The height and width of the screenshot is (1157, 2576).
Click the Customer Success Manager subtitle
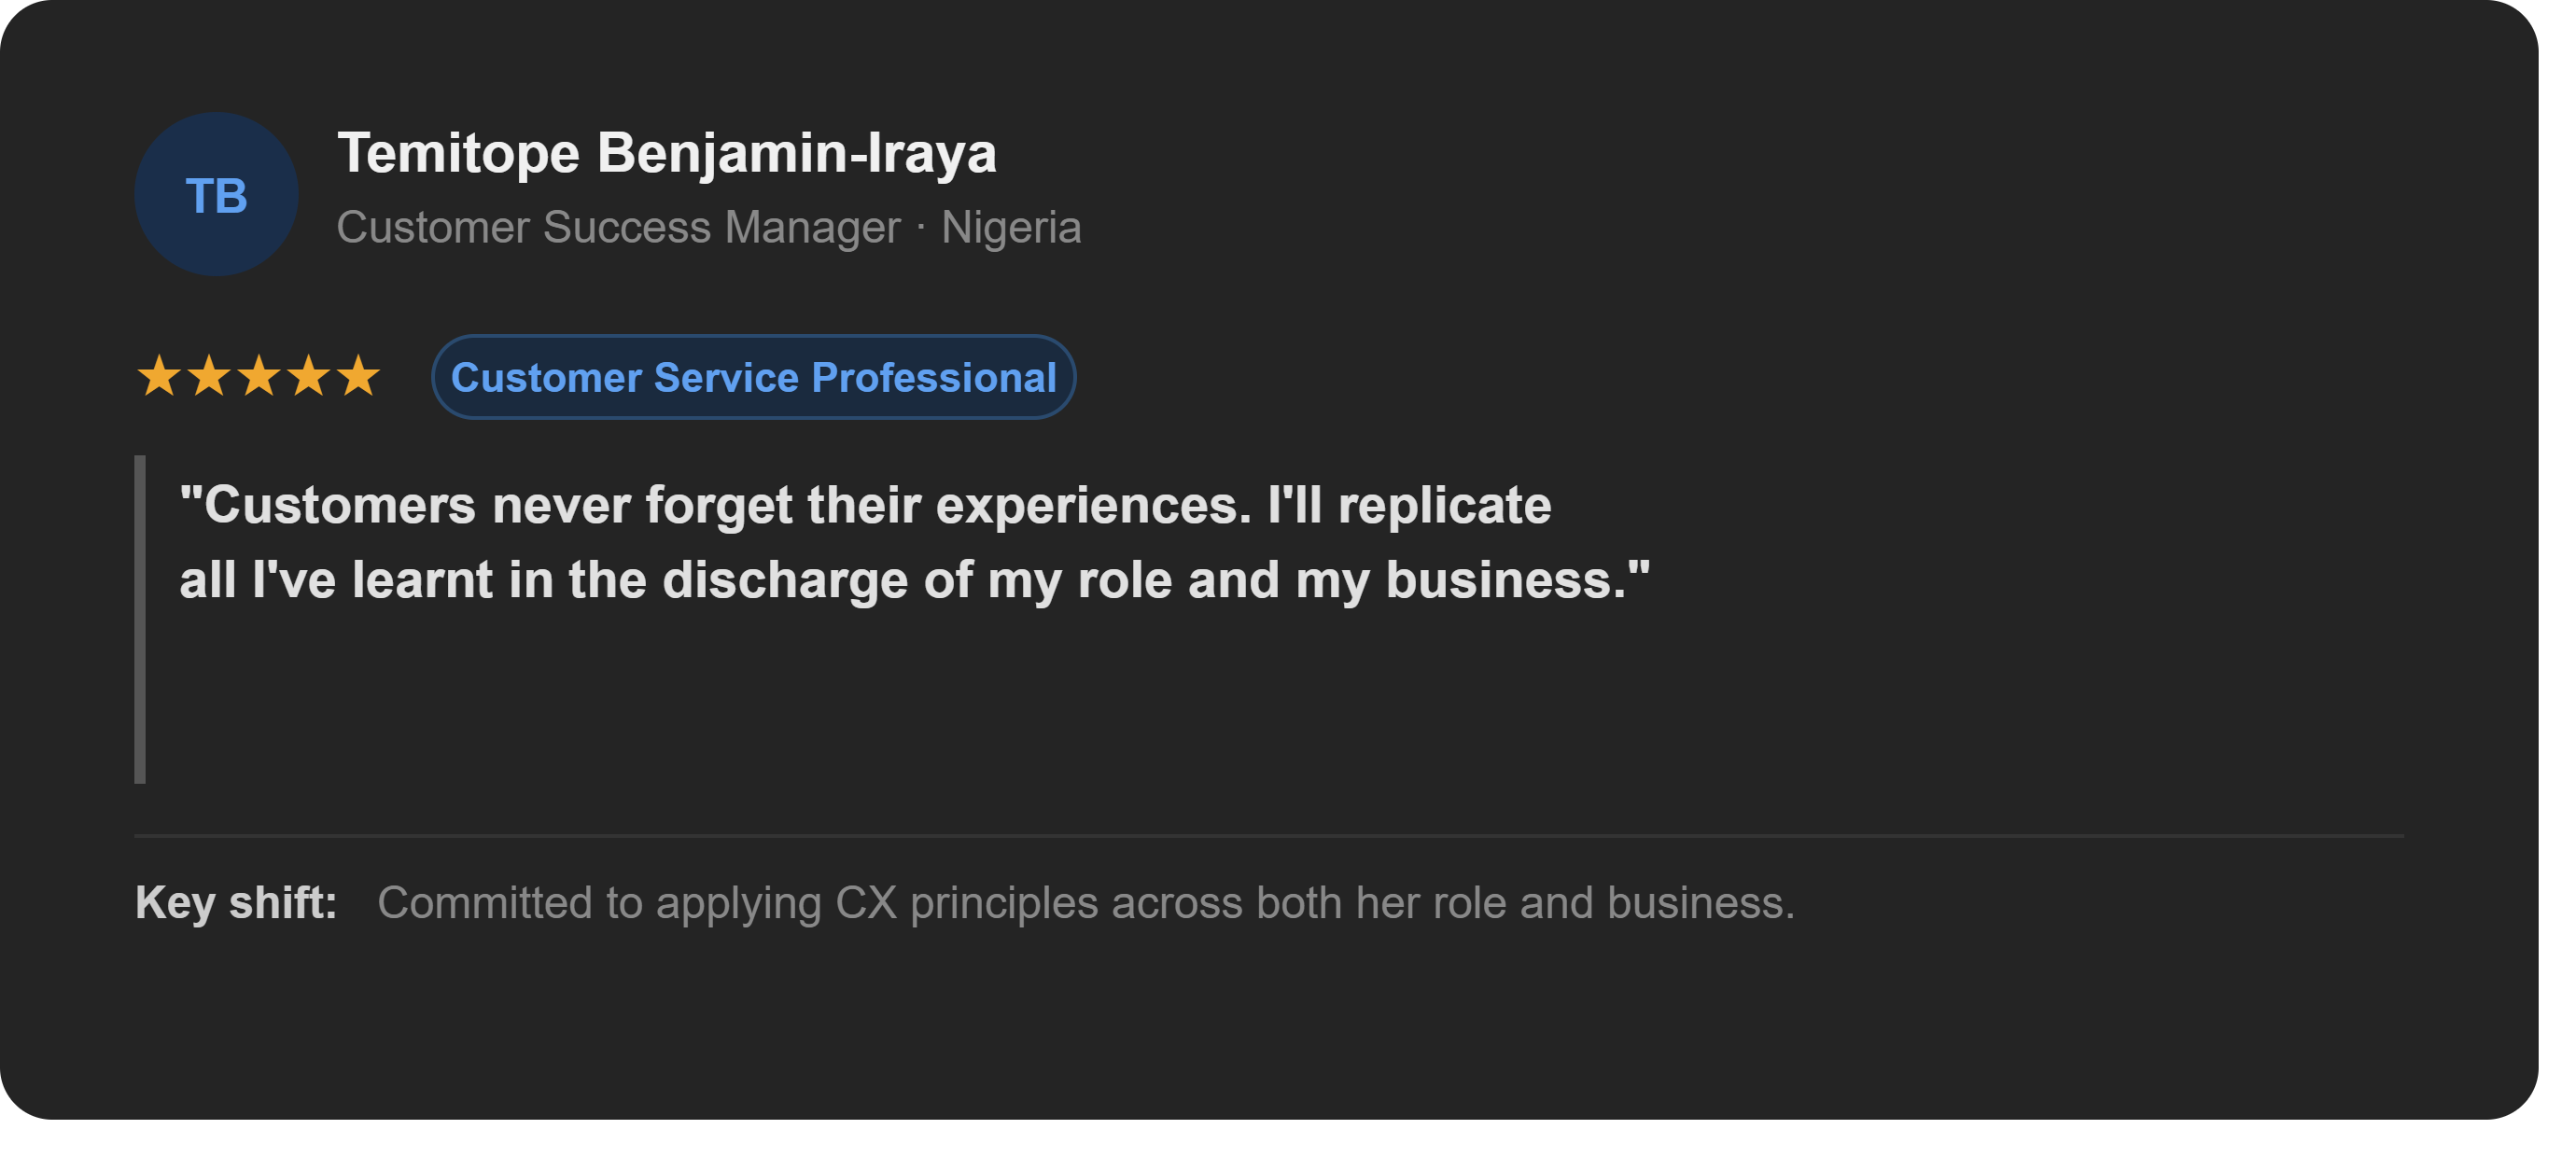tap(618, 227)
